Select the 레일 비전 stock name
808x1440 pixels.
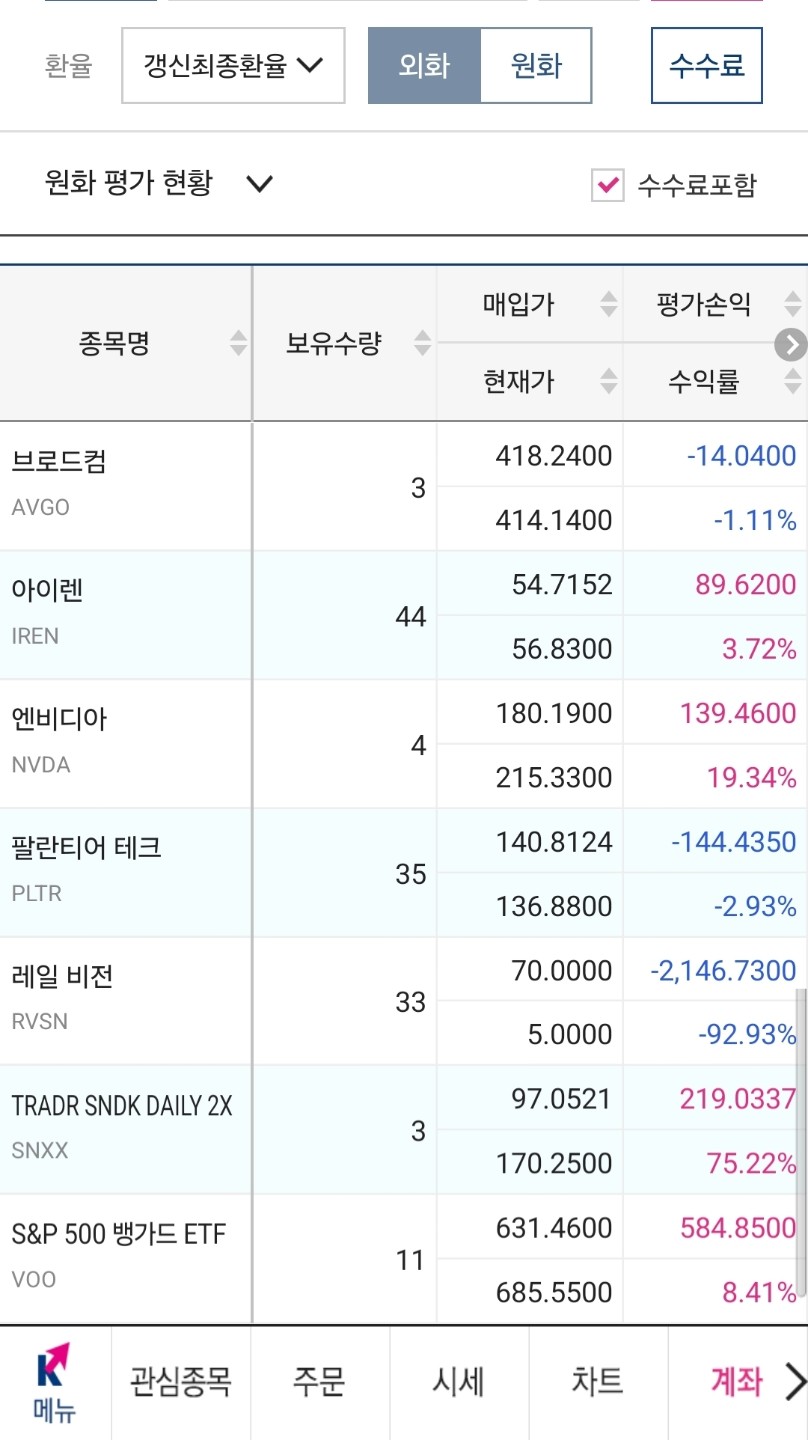pyautogui.click(x=62, y=977)
